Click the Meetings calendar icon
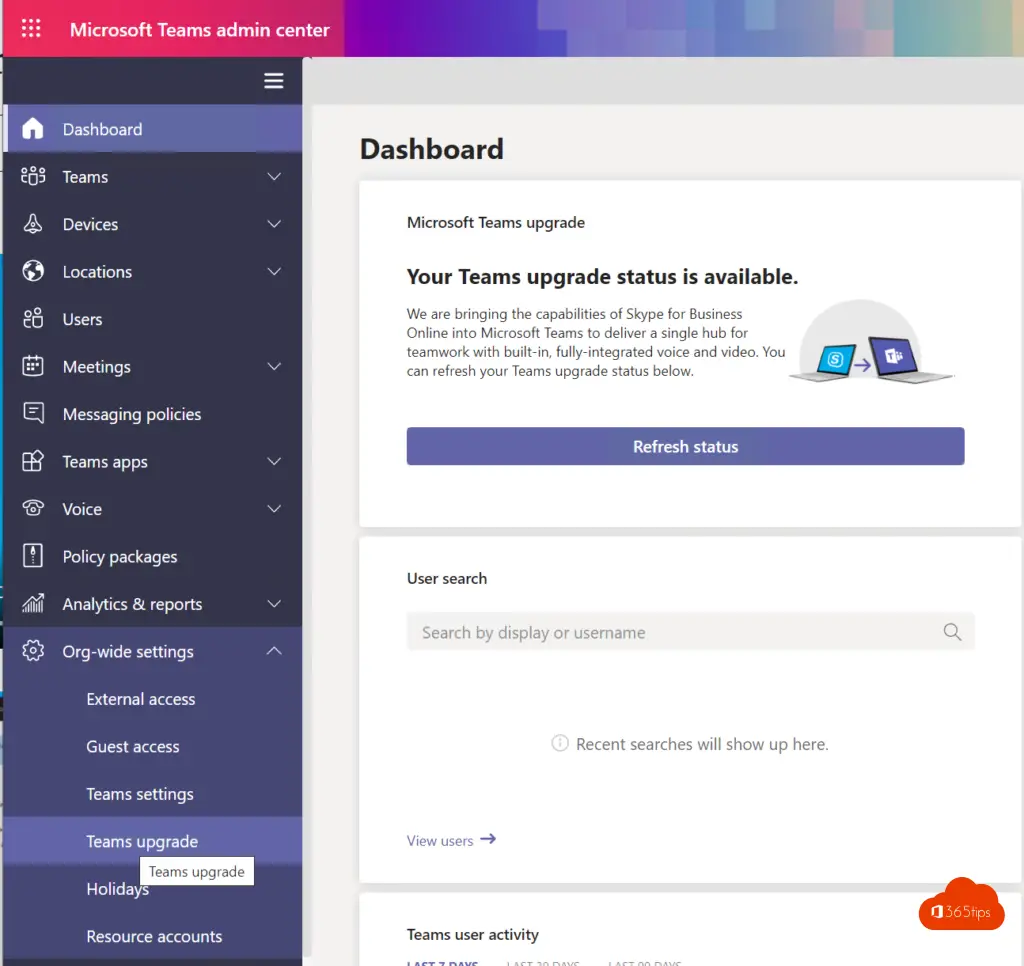1024x966 pixels. coord(33,366)
